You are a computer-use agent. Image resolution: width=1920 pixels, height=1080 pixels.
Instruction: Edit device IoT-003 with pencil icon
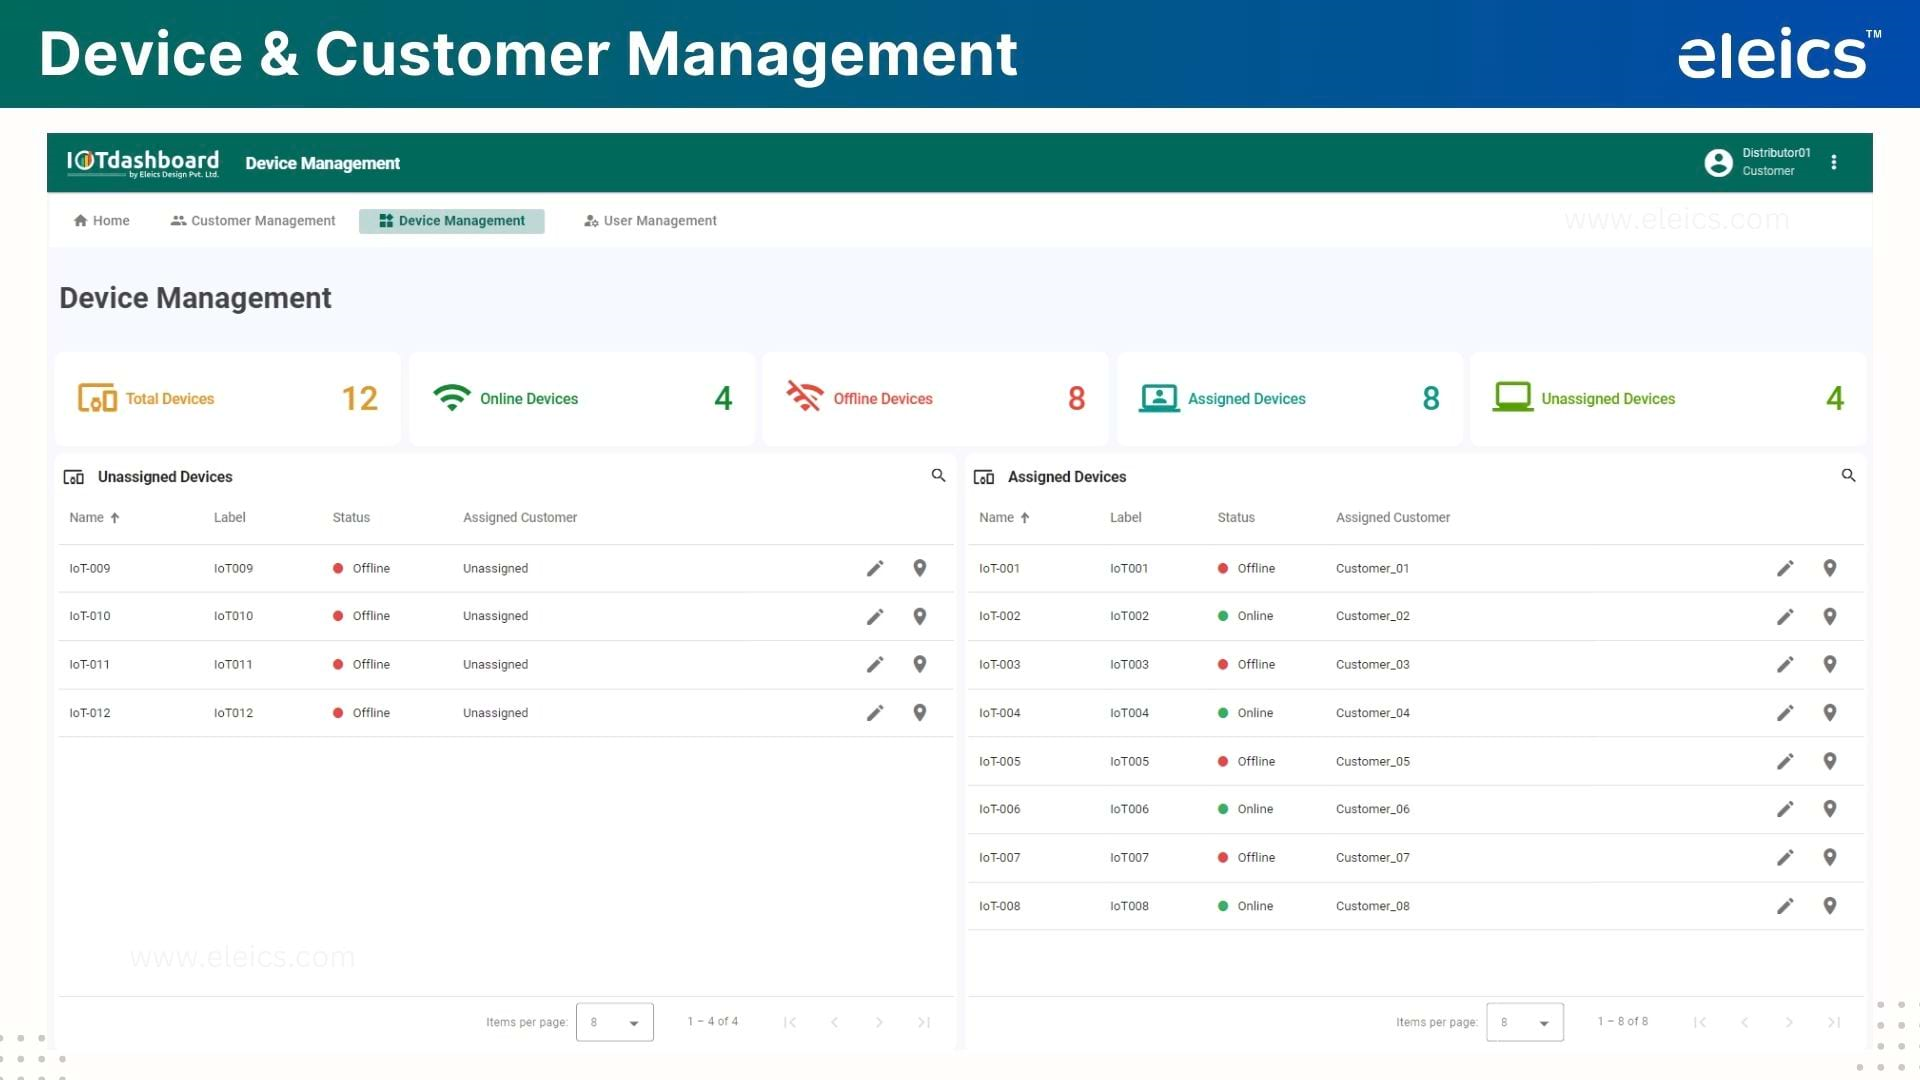1785,664
